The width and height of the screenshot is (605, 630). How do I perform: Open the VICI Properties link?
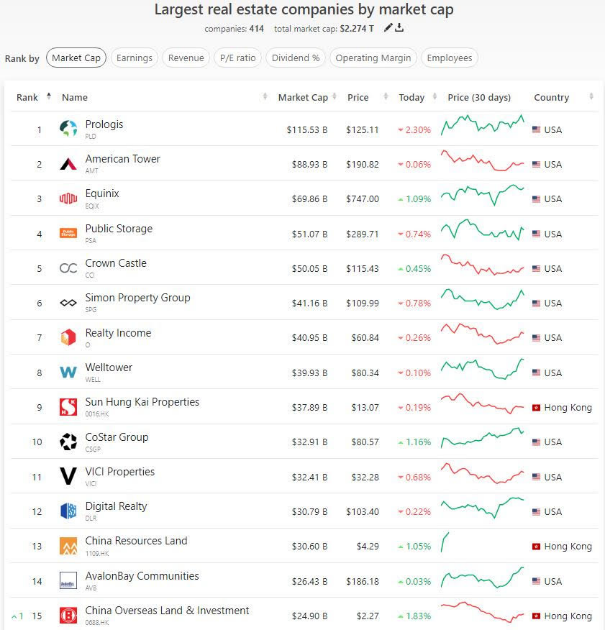[x=120, y=472]
